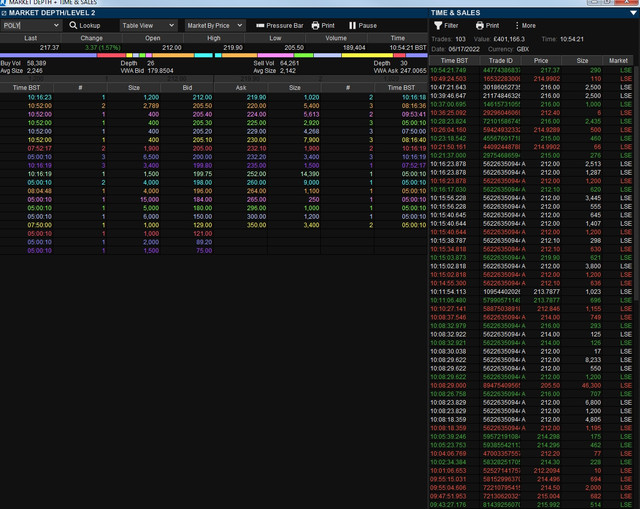Viewport: 640px width, 509px height.
Task: Click the cyan segment on the bid pressure bar
Action: click(203, 55)
